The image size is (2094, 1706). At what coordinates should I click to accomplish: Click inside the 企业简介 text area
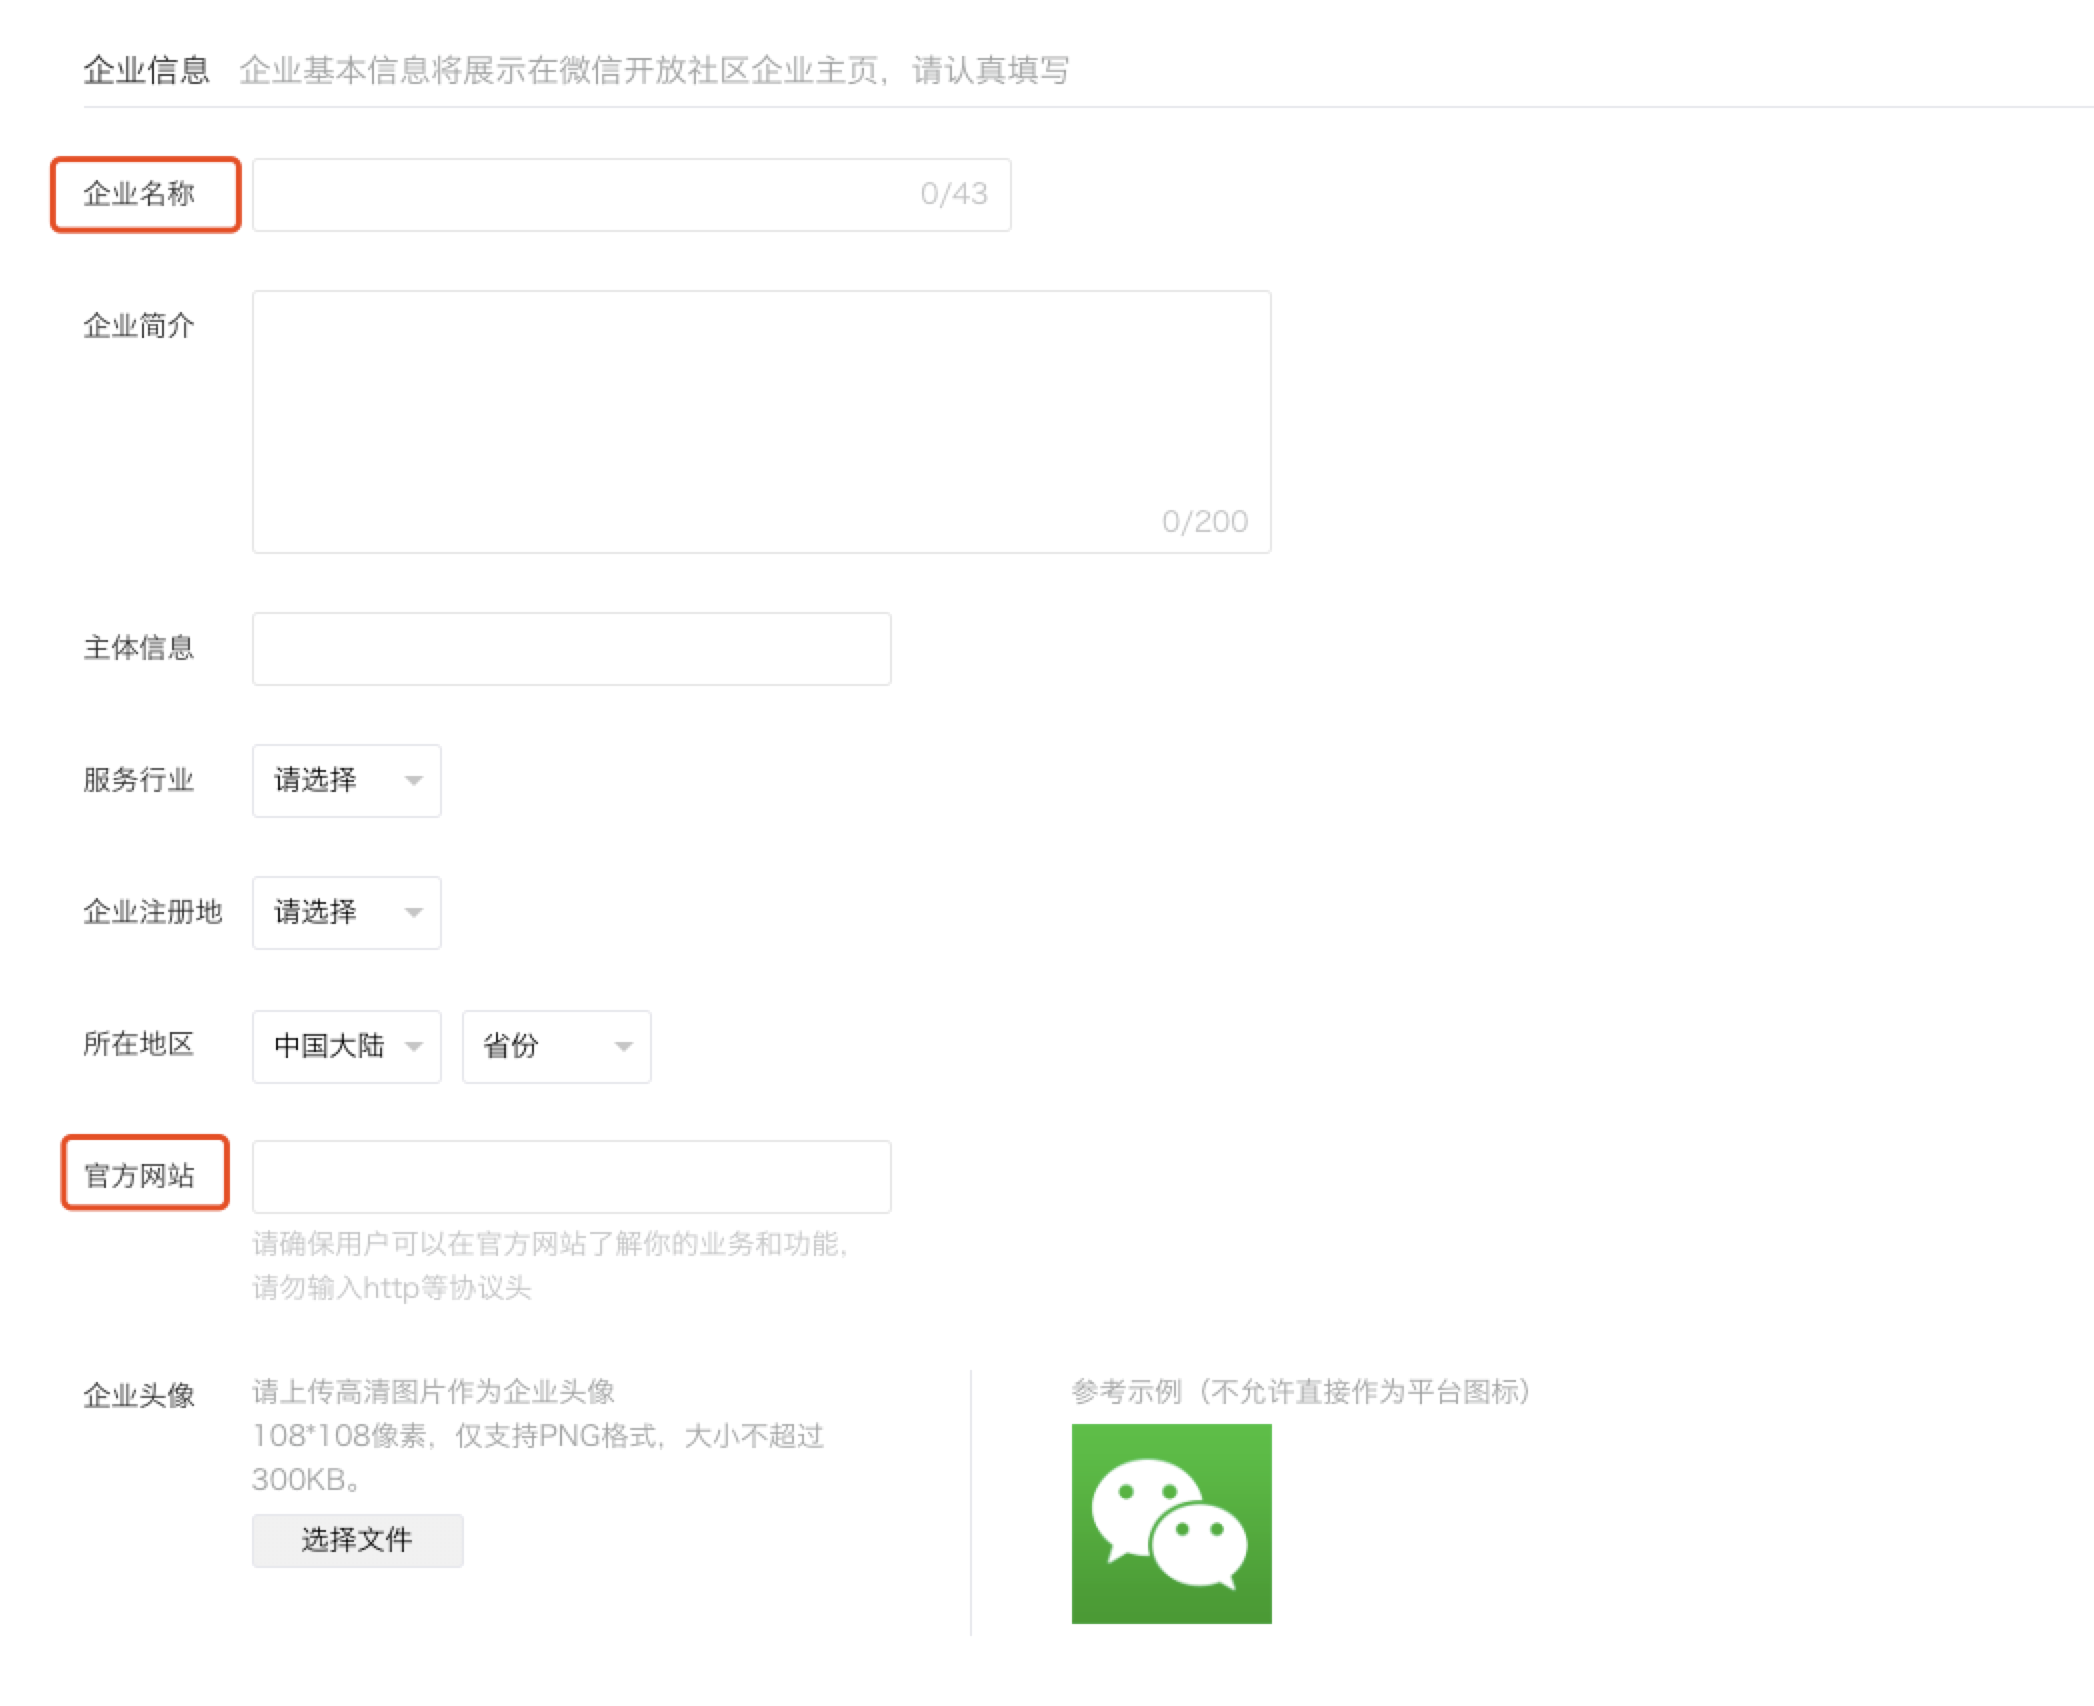click(x=760, y=421)
